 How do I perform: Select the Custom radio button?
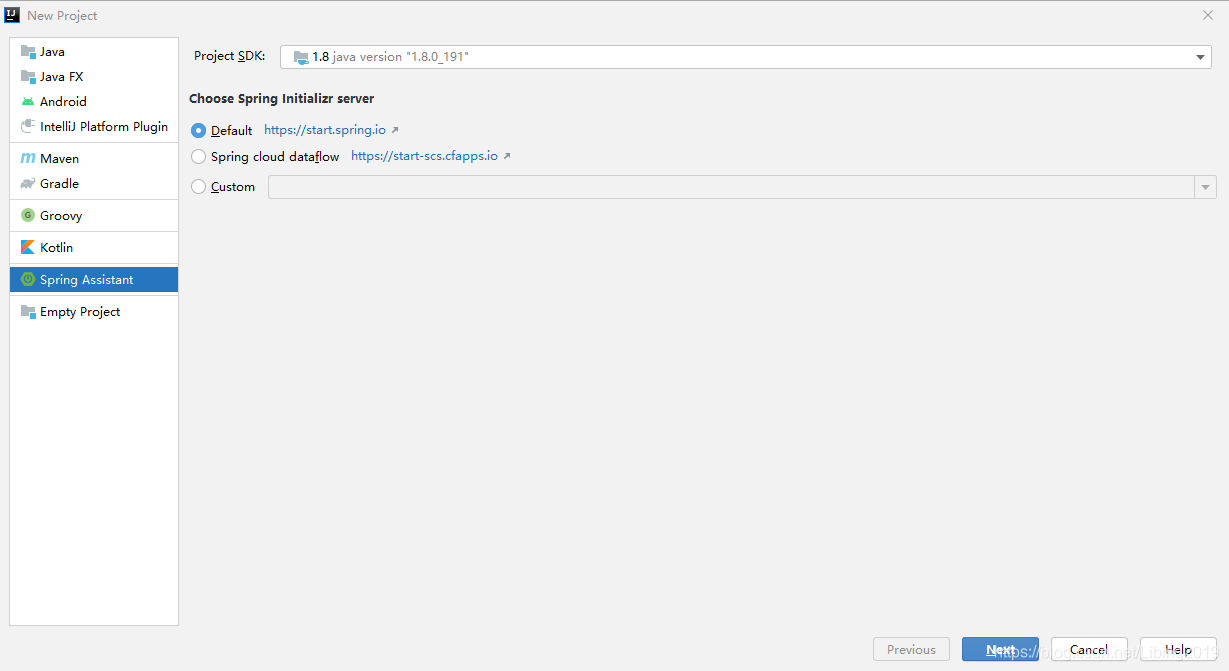(198, 187)
